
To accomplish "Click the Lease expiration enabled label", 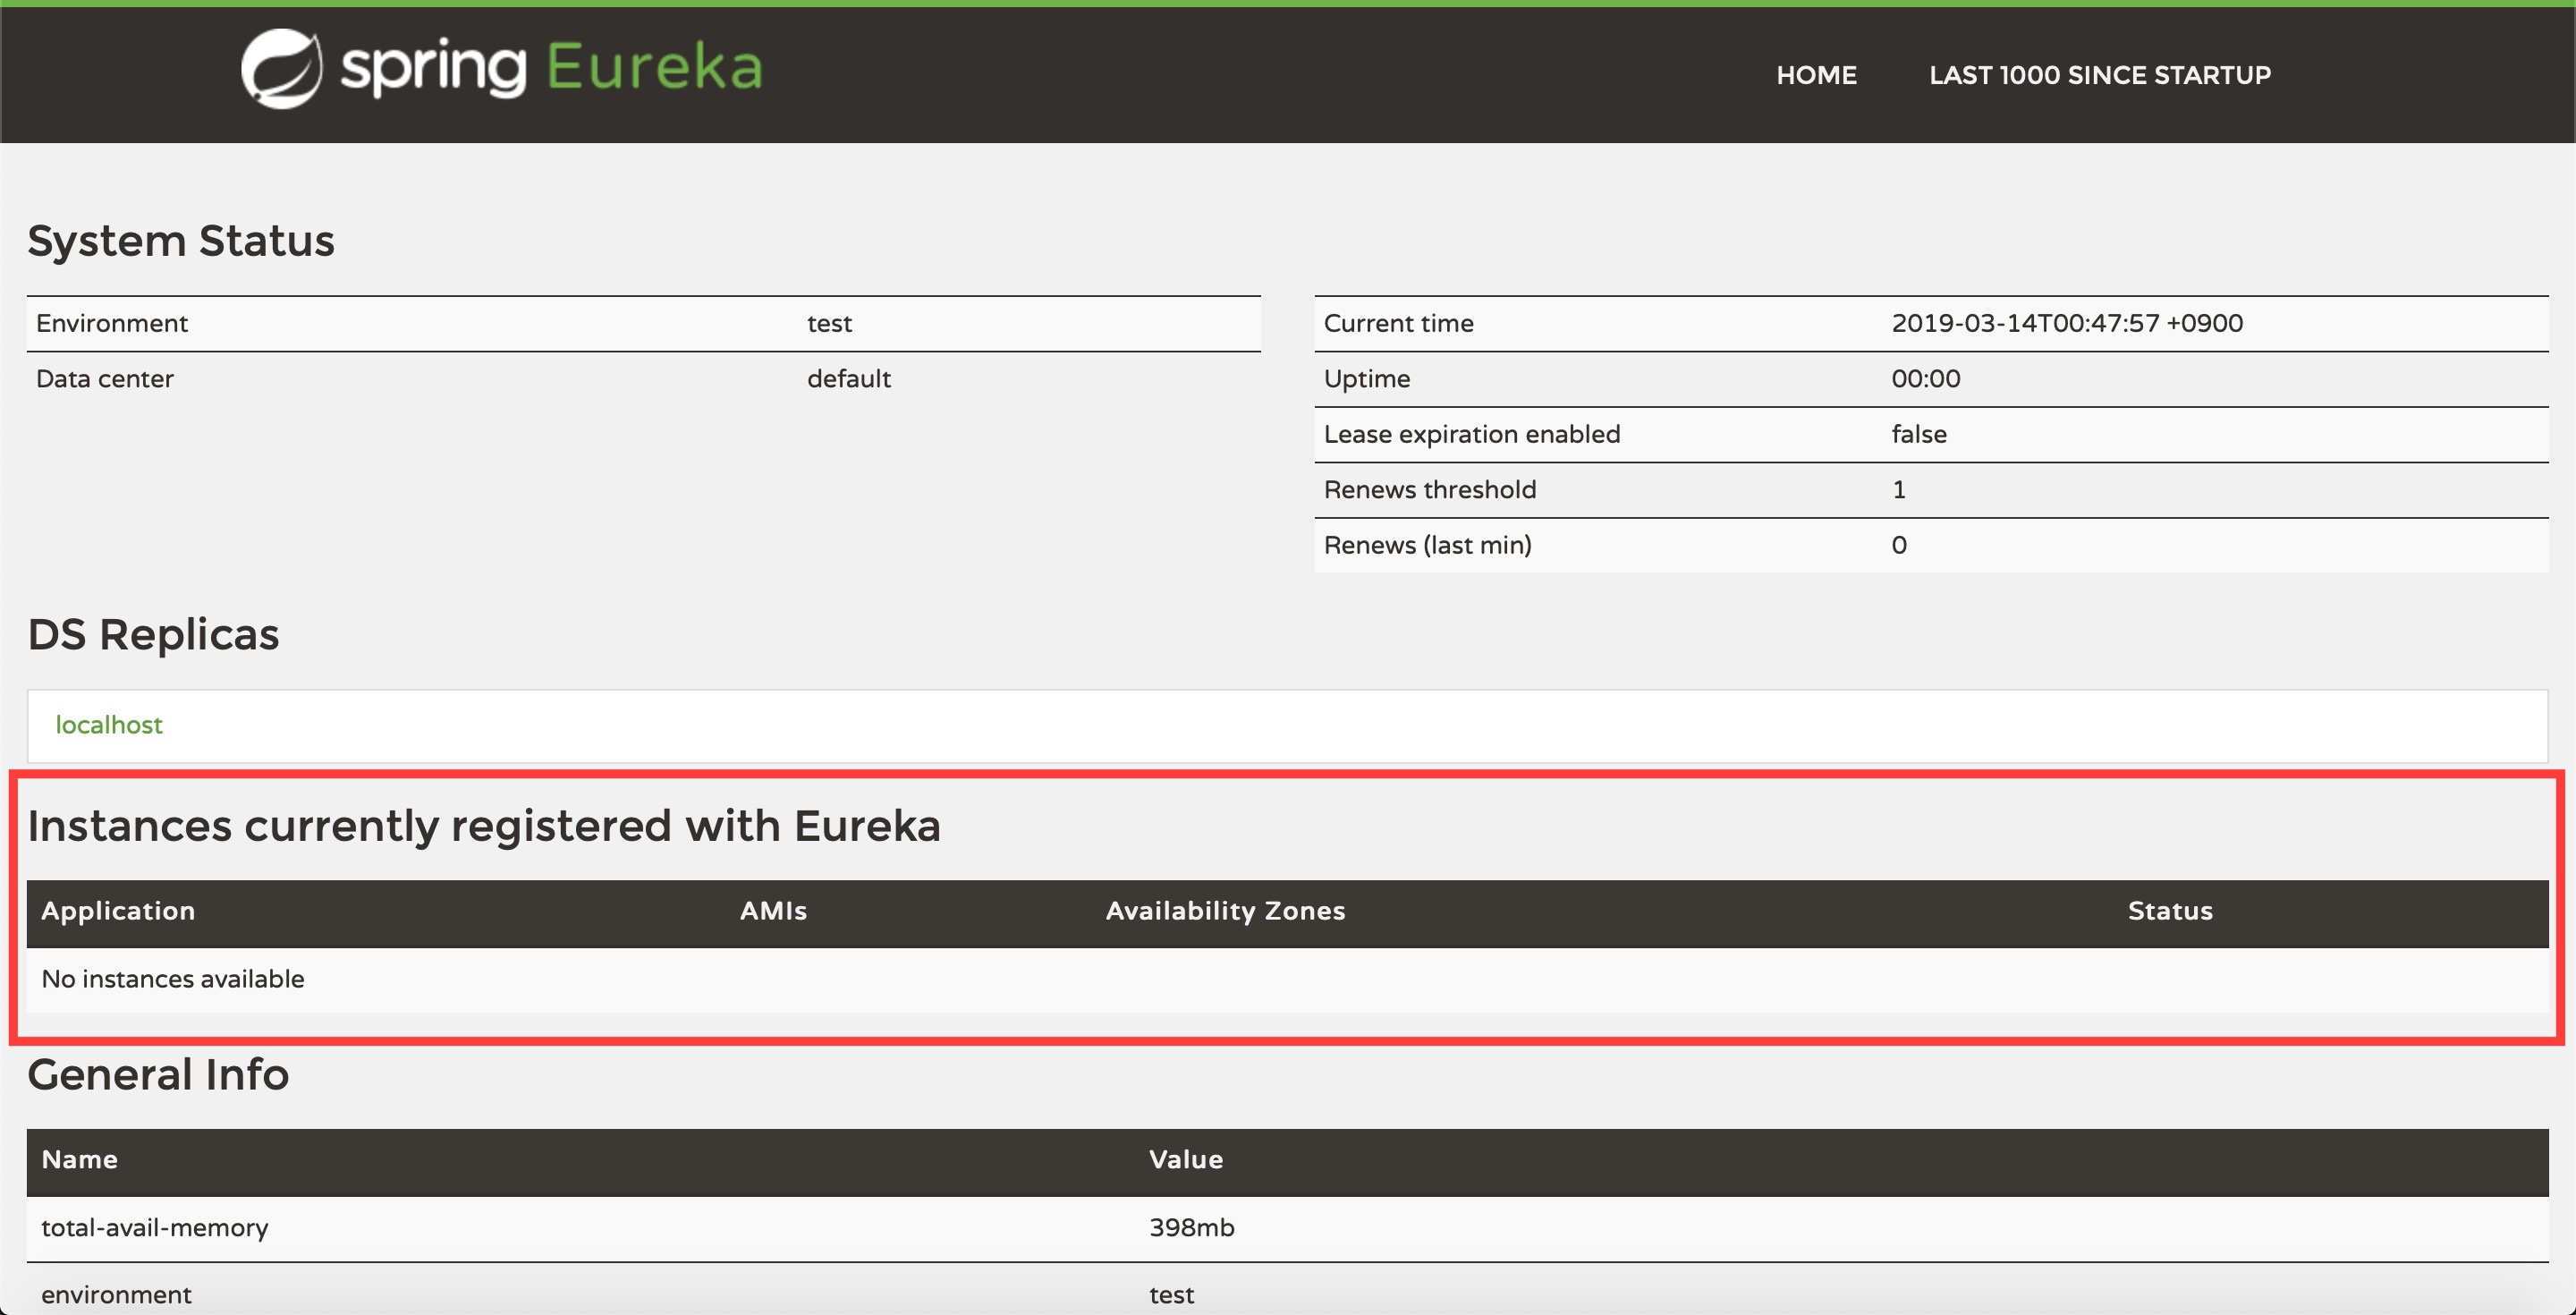I will (1472, 434).
